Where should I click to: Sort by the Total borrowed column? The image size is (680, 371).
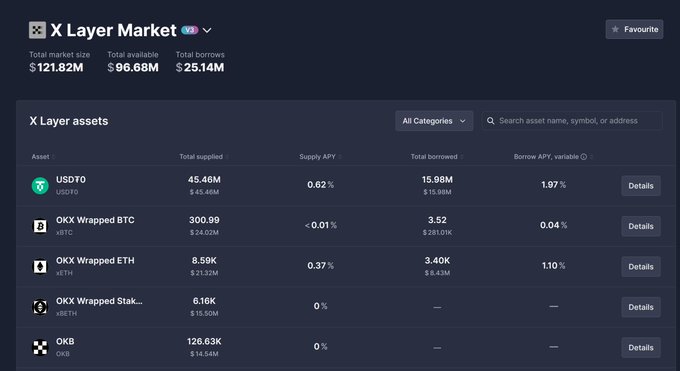[437, 157]
